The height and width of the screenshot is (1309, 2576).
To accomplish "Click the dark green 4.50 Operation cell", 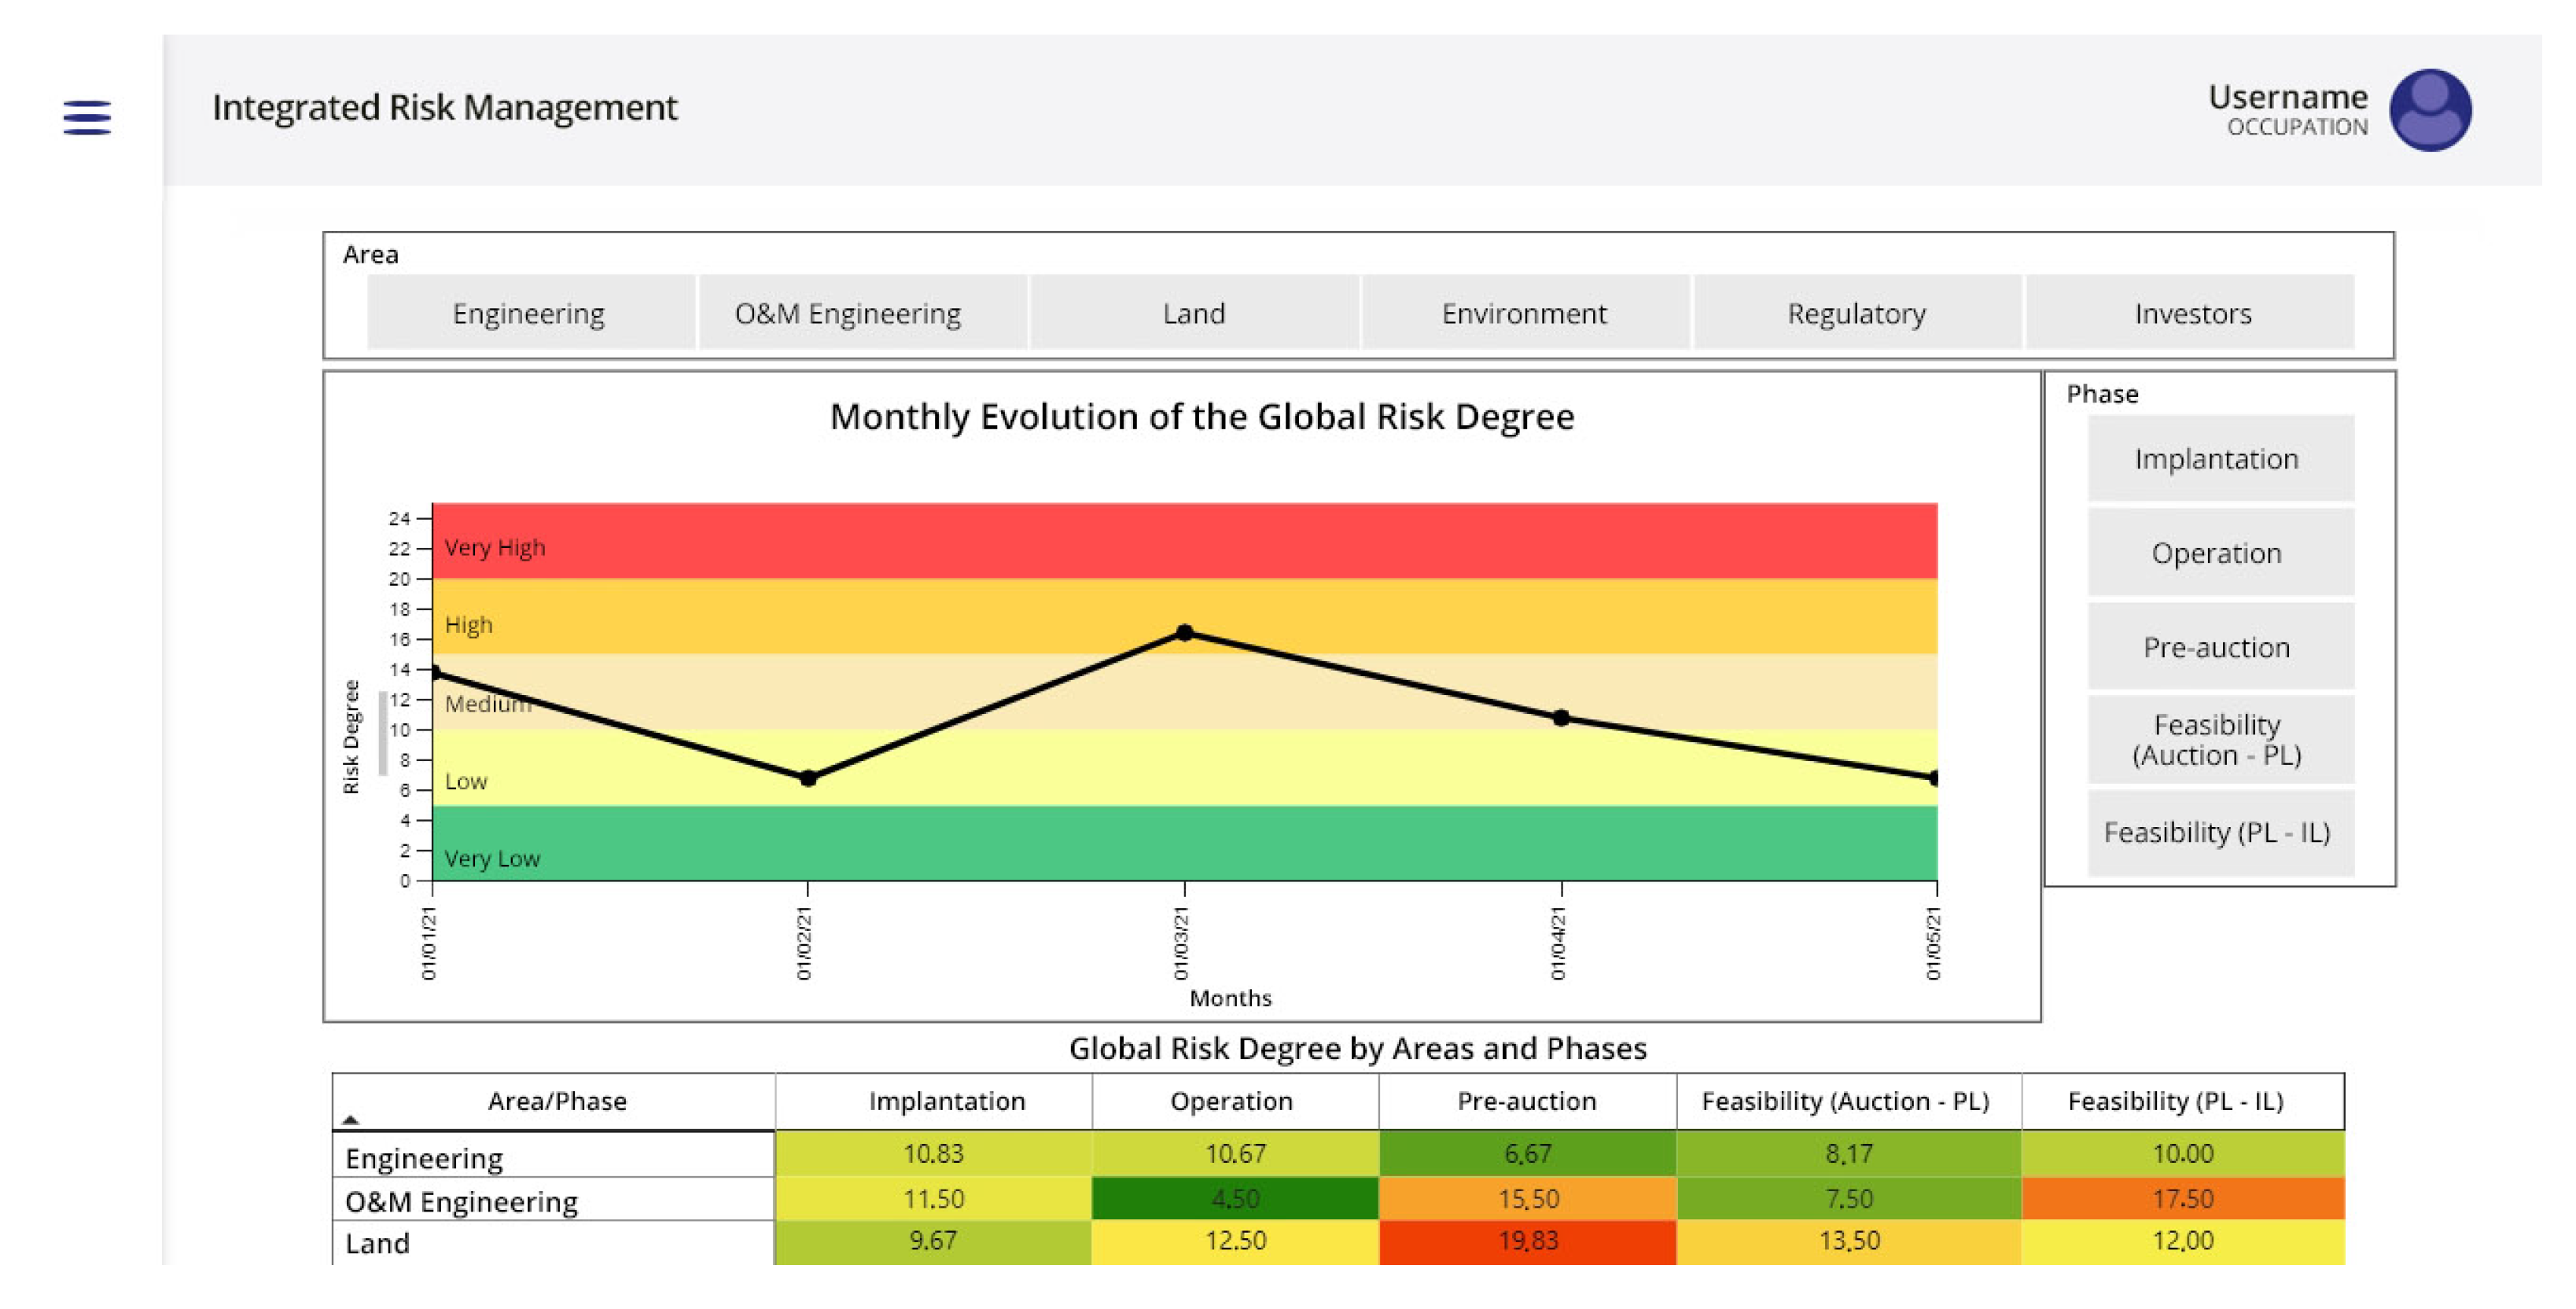I will 1235,1198.
